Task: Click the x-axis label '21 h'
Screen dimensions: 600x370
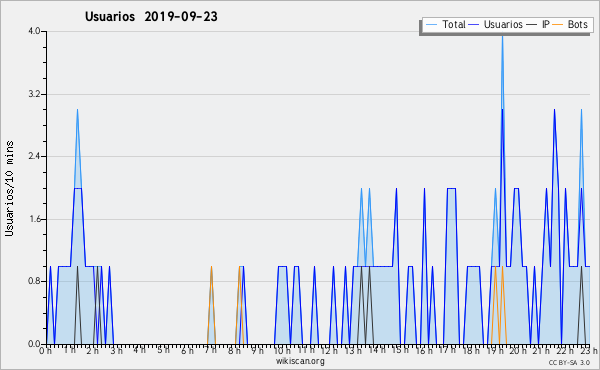Action: click(x=542, y=351)
